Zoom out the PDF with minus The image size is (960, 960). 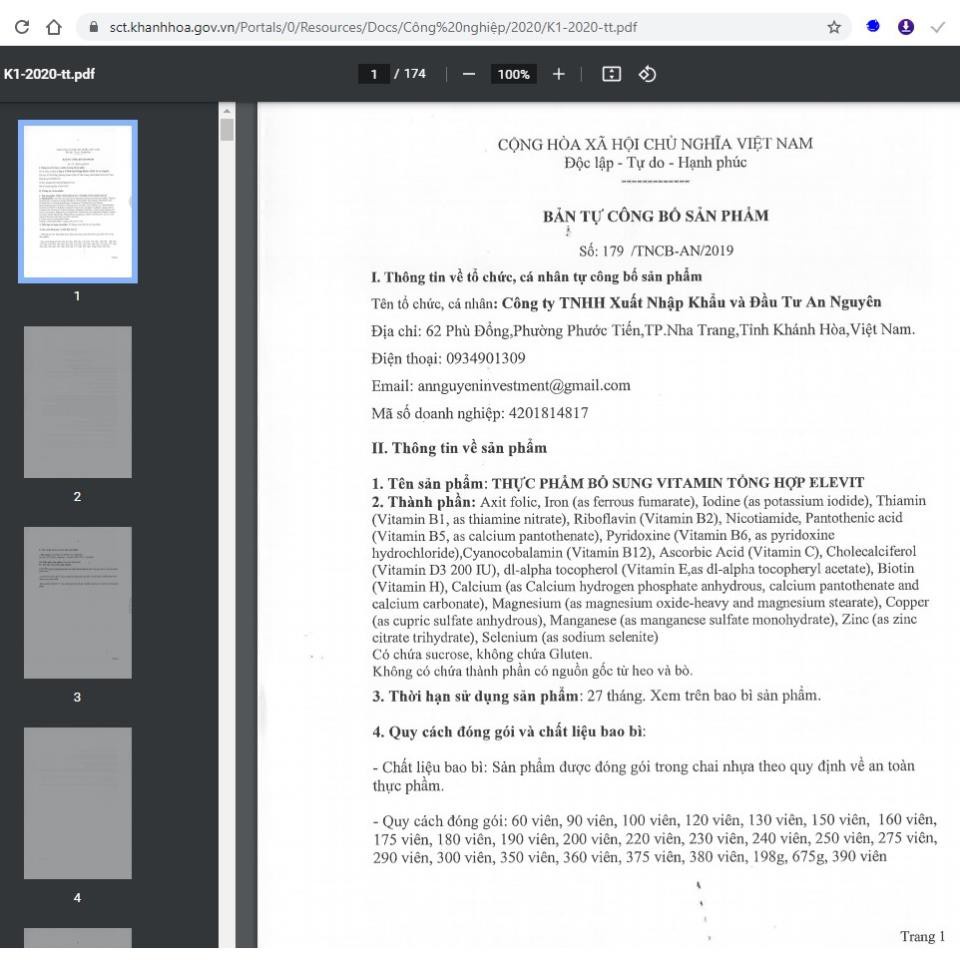pyautogui.click(x=469, y=74)
